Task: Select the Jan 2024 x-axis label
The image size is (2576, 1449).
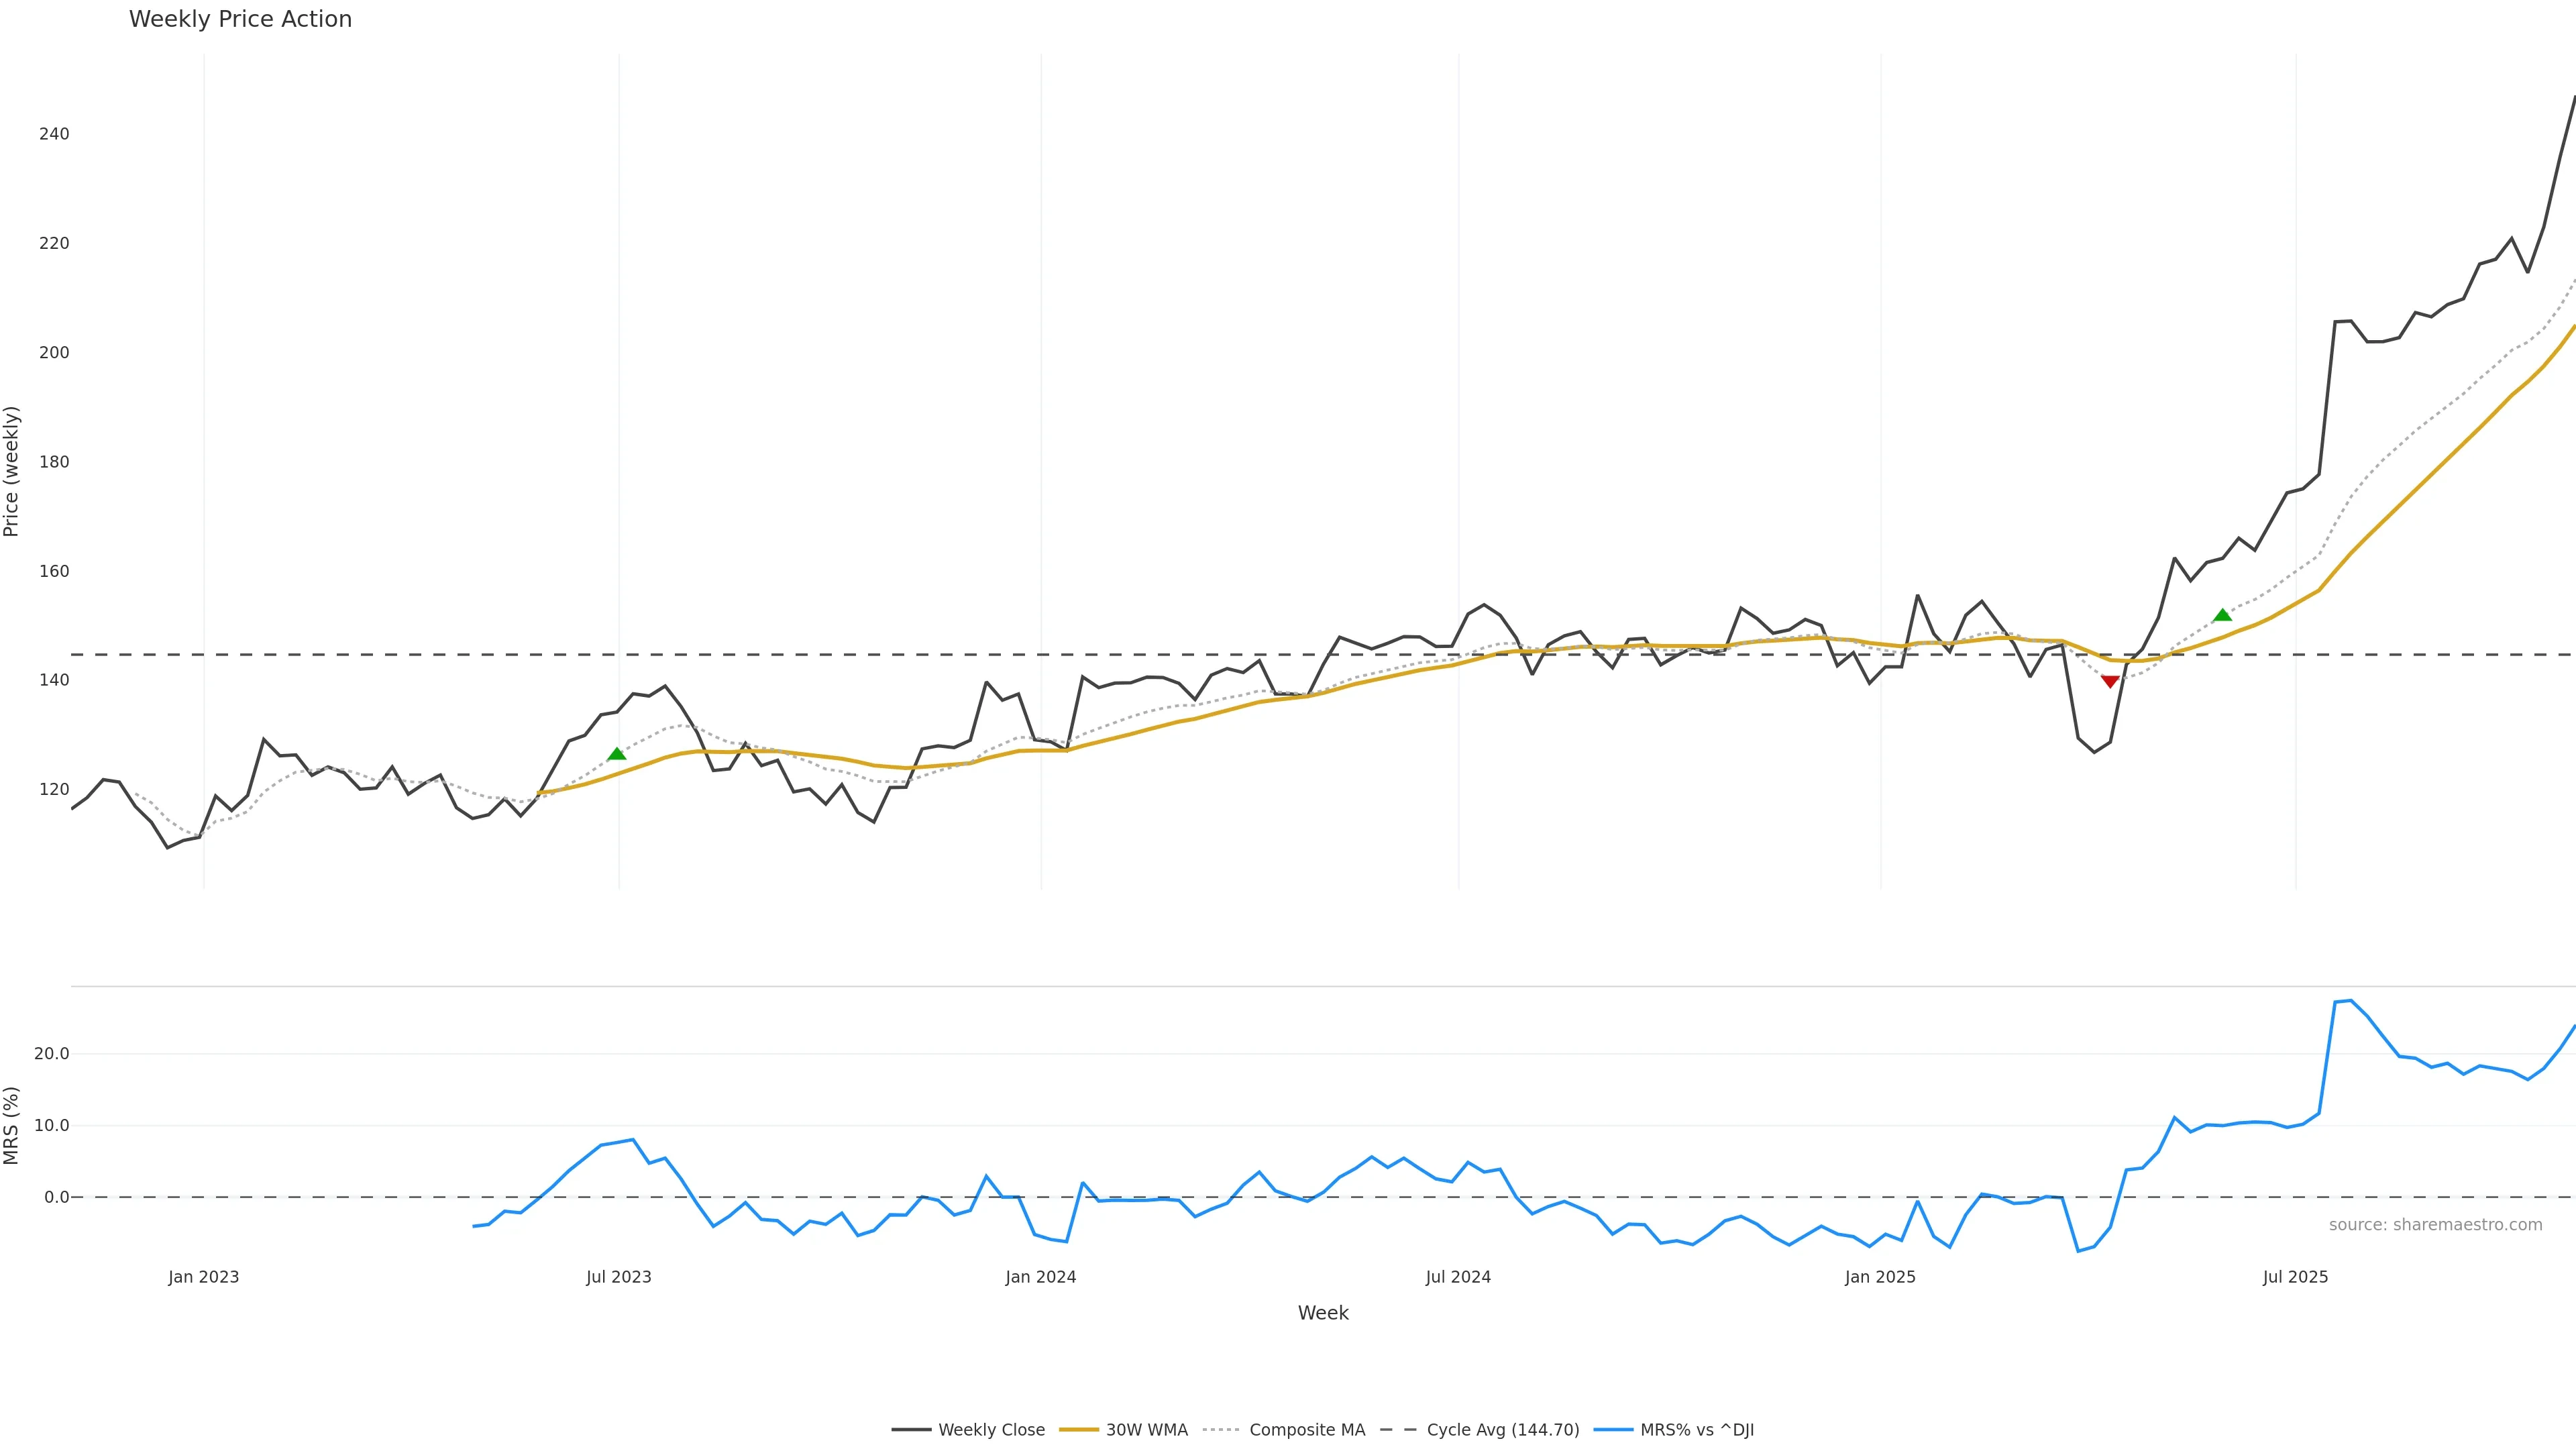Action: click(x=1041, y=1277)
